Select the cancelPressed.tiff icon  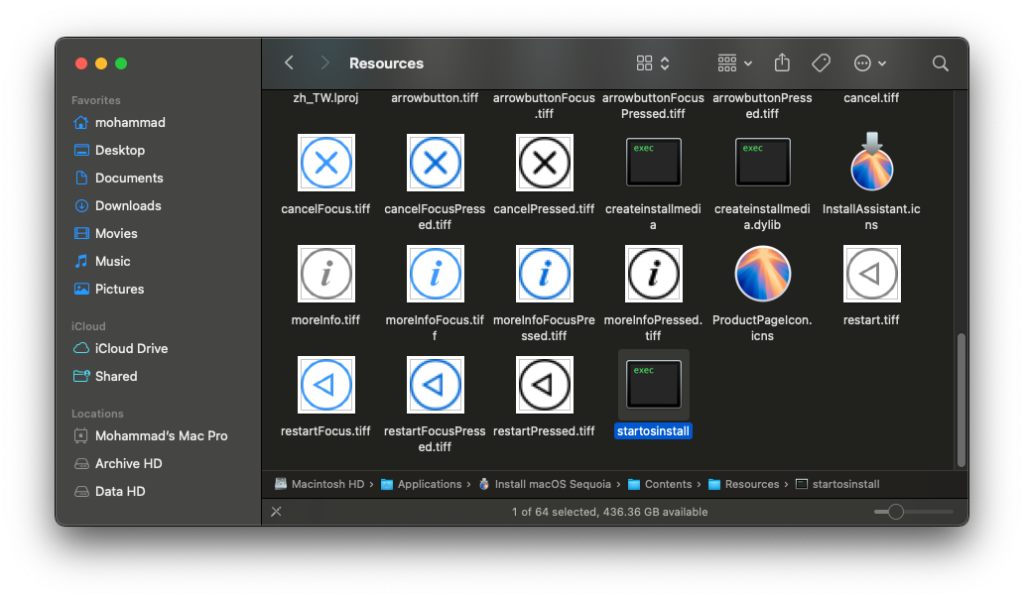544,162
